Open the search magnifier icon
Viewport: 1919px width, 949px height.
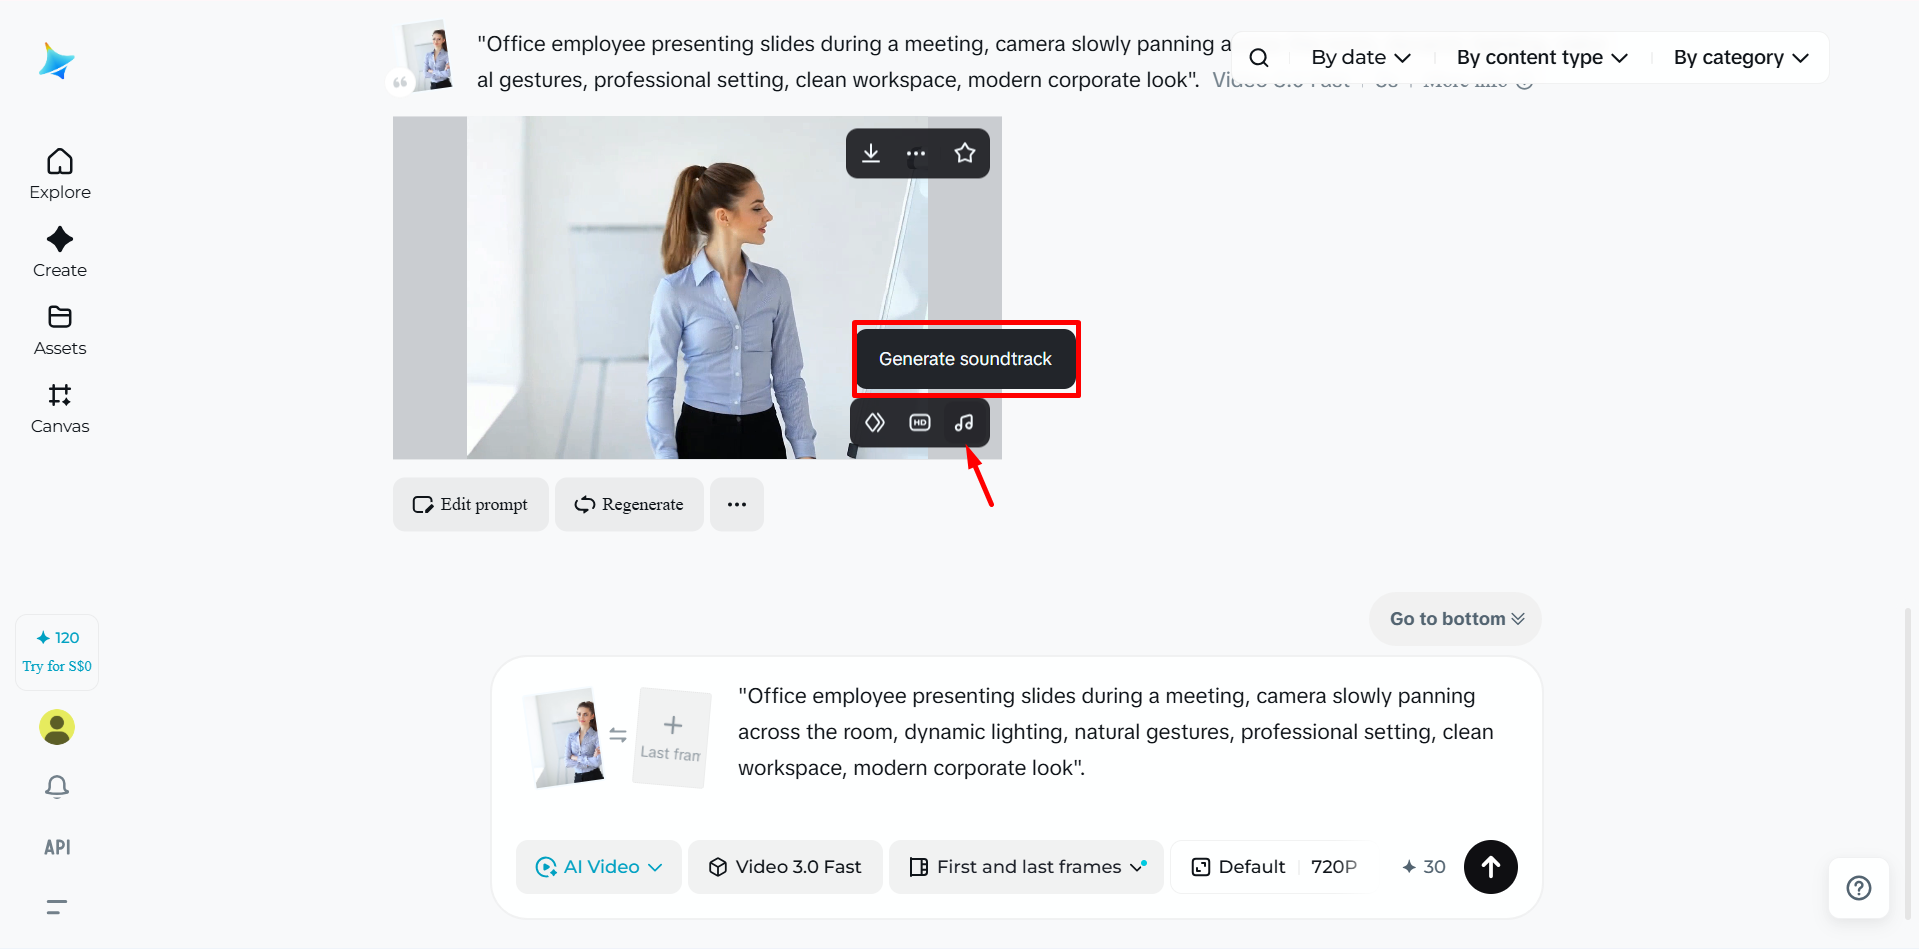click(1259, 58)
